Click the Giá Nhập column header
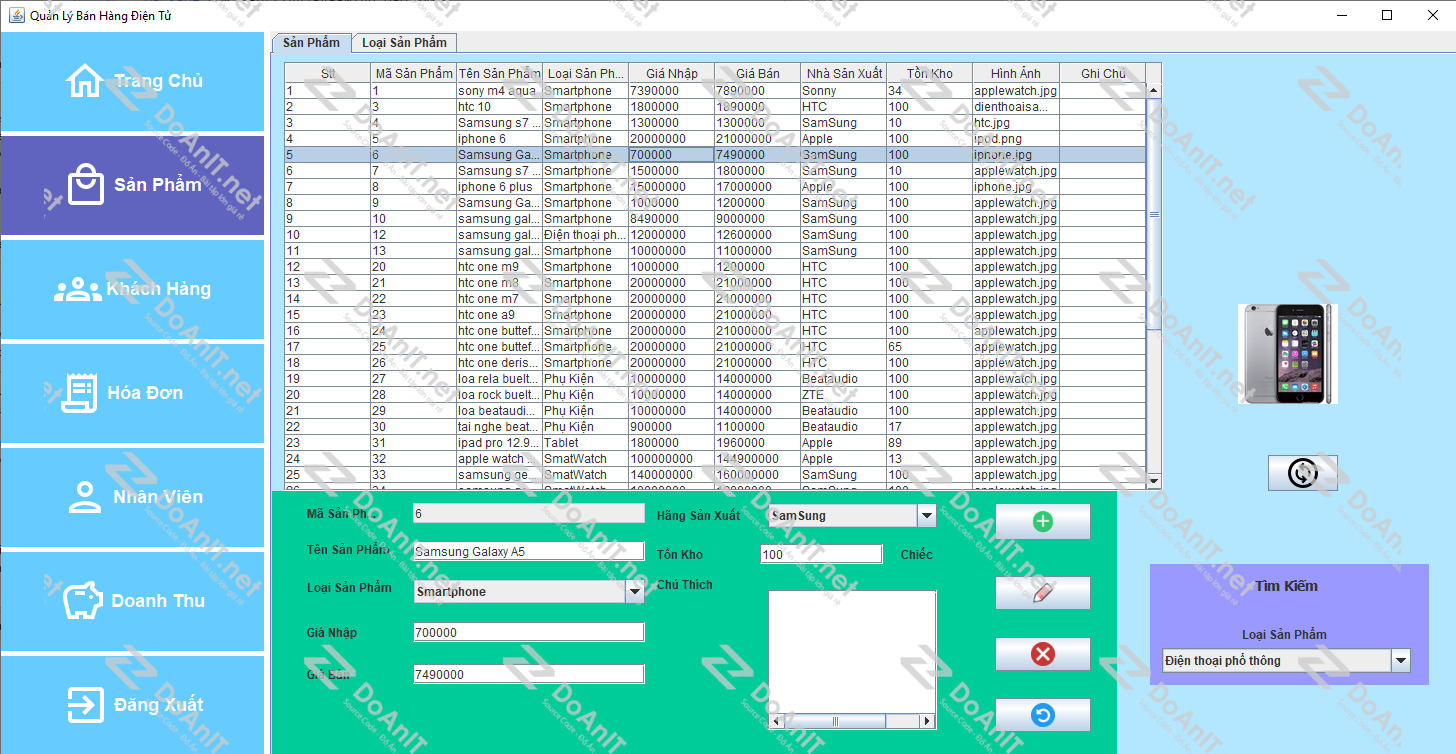This screenshot has height=754, width=1456. [x=671, y=74]
